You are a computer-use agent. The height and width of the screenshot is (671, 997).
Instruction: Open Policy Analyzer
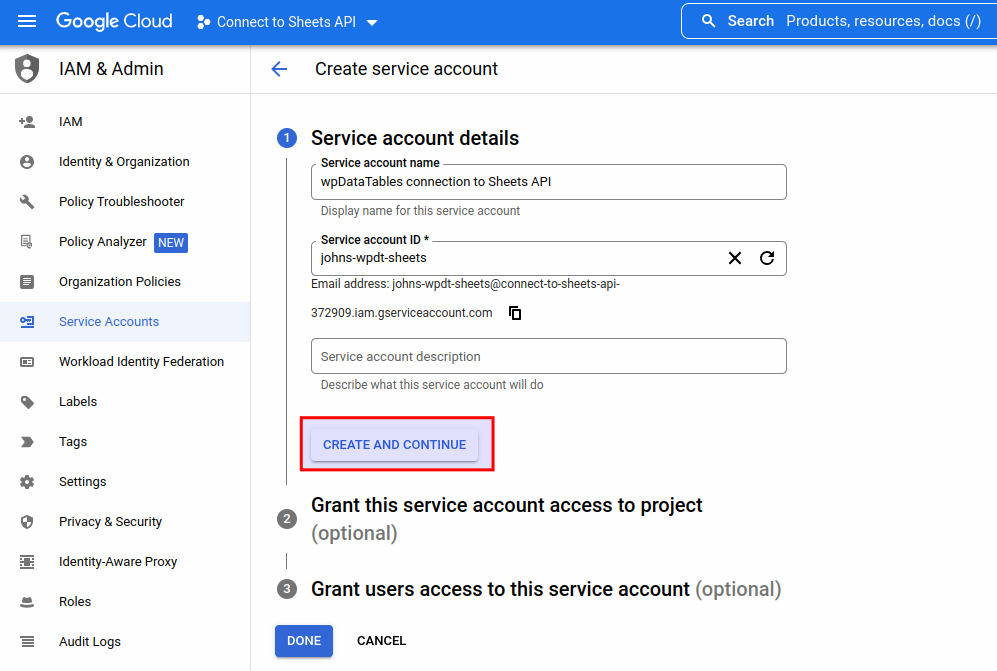(x=102, y=242)
